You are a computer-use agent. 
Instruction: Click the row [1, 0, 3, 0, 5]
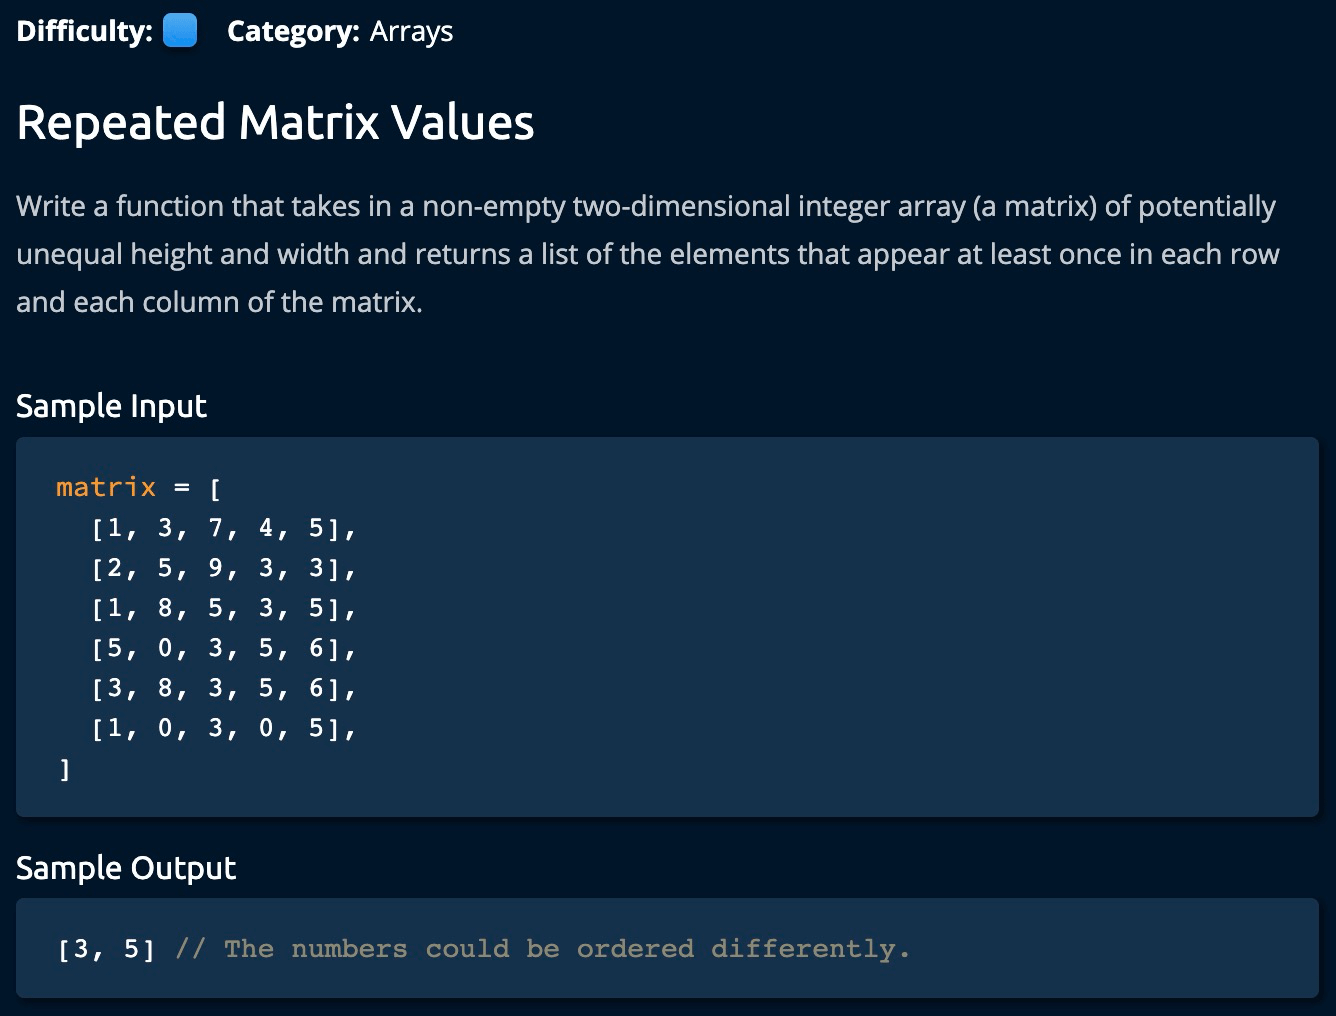click(223, 728)
